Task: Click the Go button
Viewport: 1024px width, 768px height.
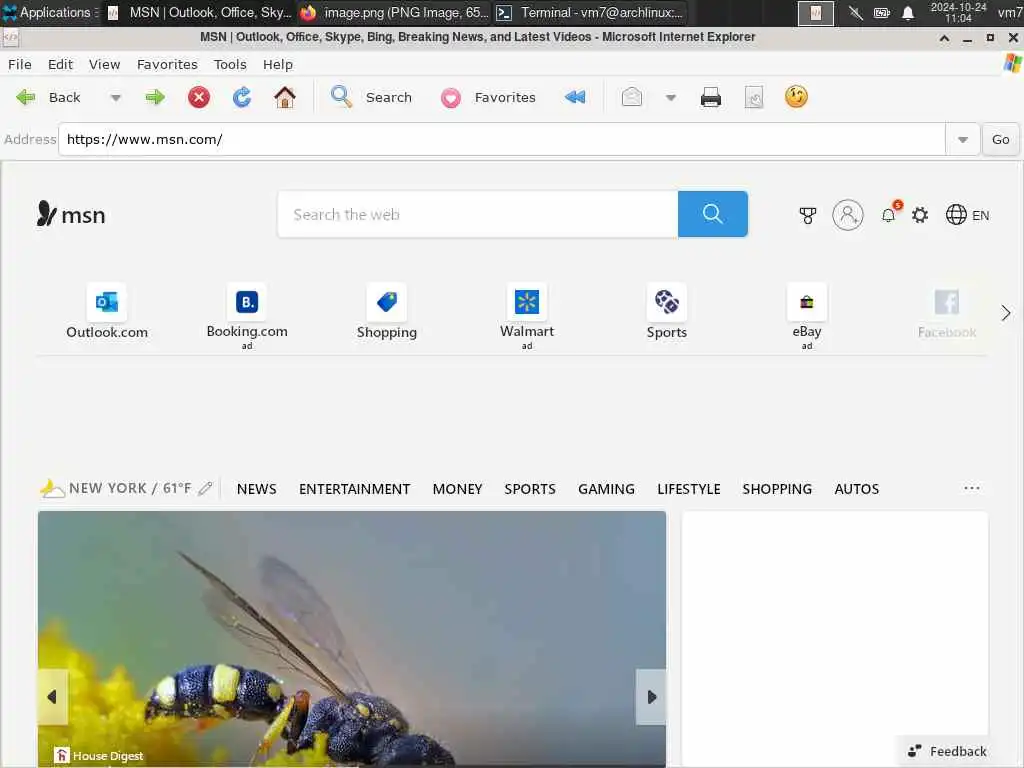Action: pyautogui.click(x=1000, y=139)
